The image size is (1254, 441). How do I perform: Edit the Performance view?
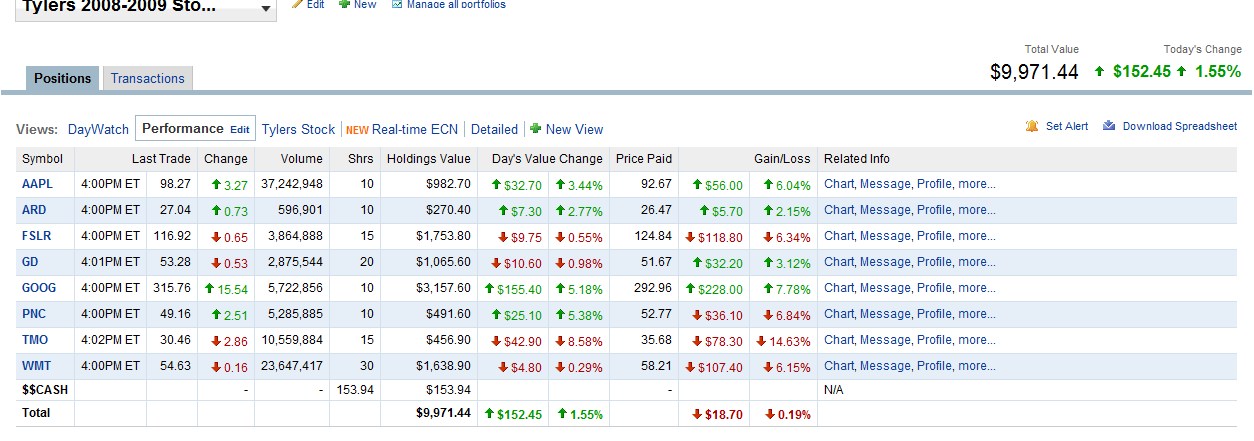pyautogui.click(x=240, y=130)
